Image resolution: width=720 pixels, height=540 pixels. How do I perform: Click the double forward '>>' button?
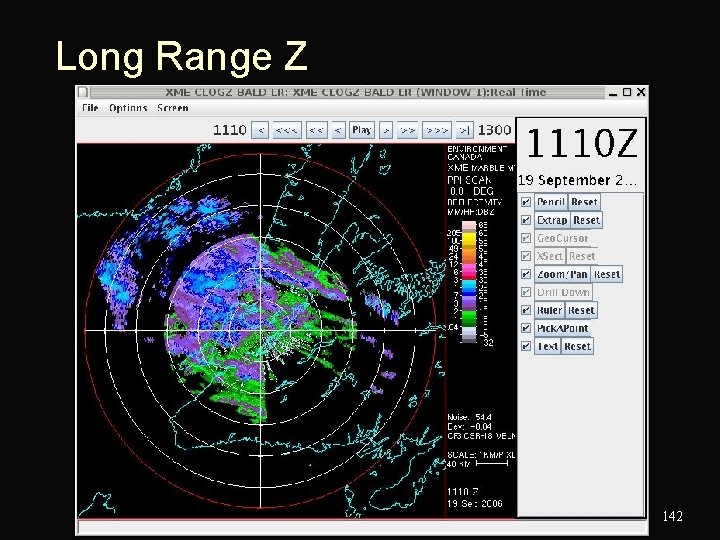(407, 130)
